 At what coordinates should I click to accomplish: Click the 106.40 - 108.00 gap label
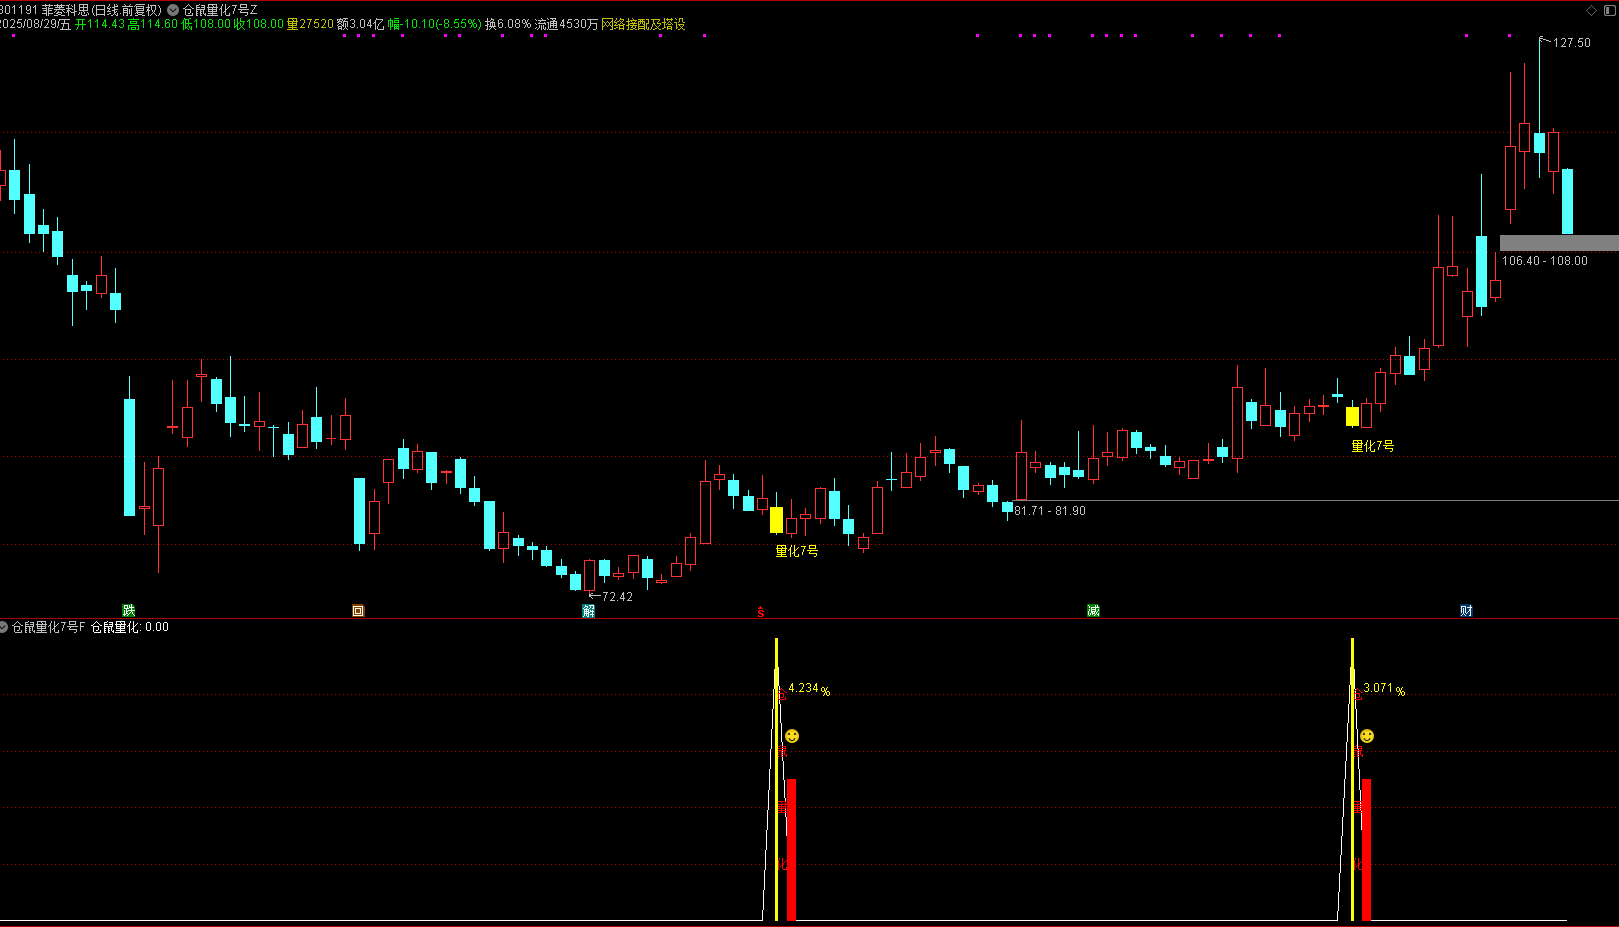(x=1545, y=261)
